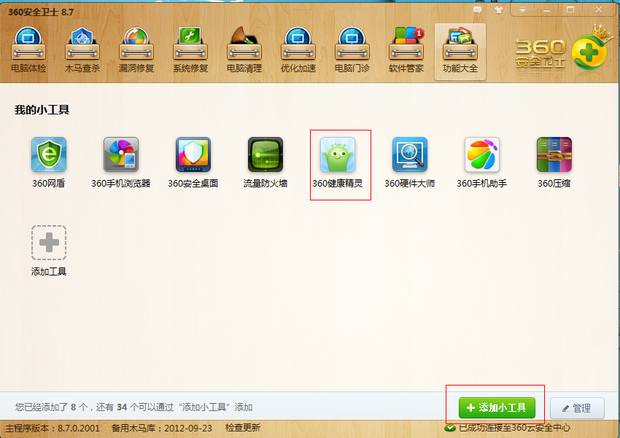Launch 流量防火墙 tool
This screenshot has width=620, height=438.
pos(265,163)
